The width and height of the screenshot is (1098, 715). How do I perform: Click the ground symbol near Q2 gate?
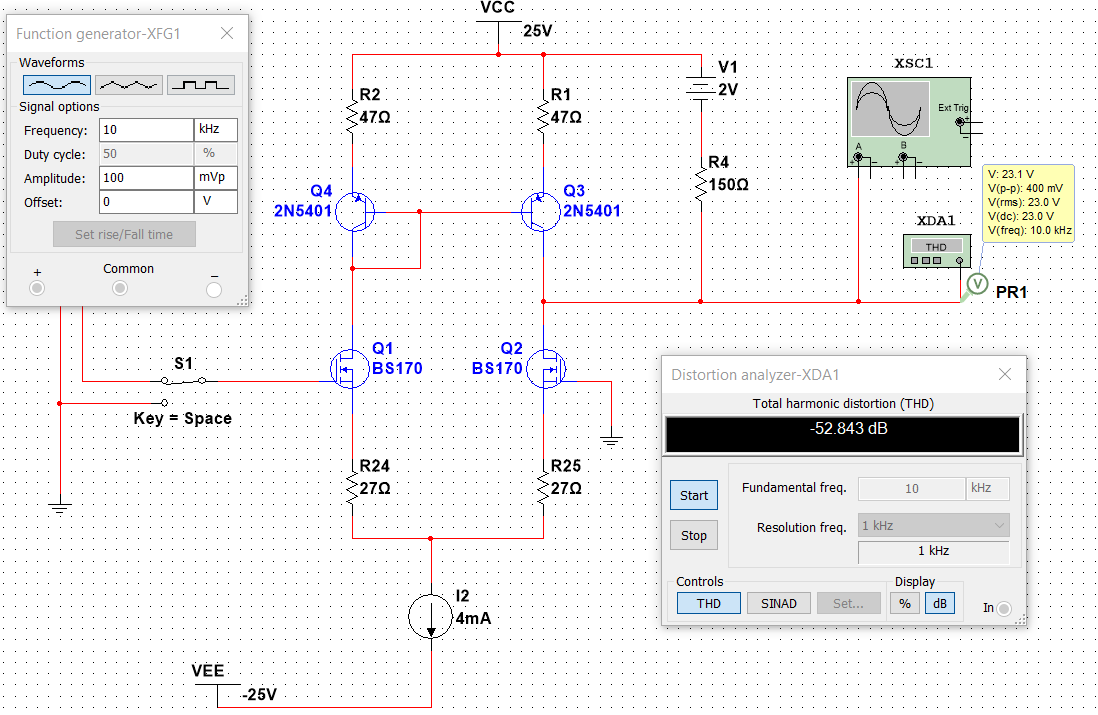coord(611,440)
